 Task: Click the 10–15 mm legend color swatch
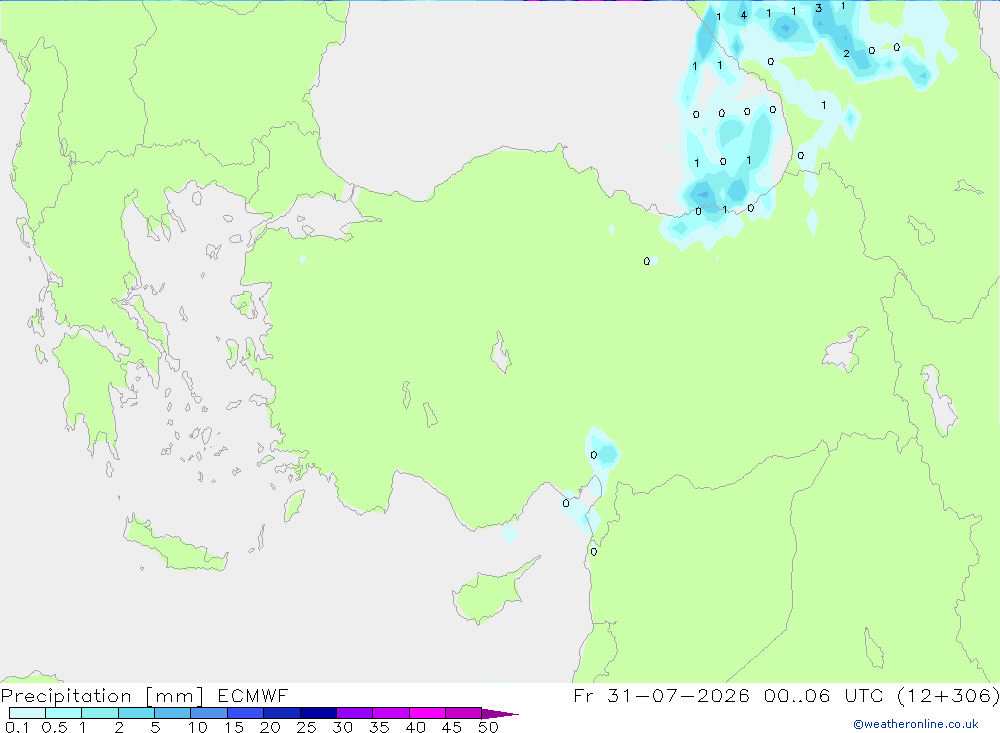[209, 713]
